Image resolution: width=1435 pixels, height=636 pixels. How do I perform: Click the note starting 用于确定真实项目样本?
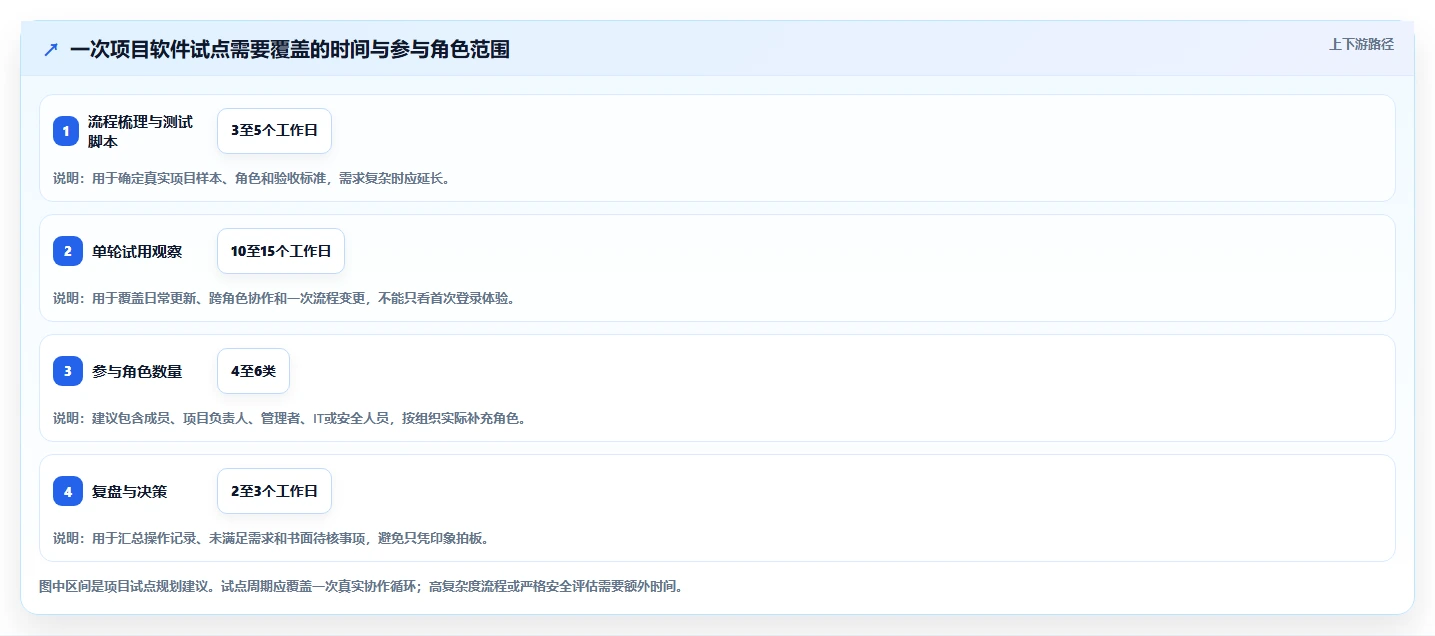(x=251, y=179)
